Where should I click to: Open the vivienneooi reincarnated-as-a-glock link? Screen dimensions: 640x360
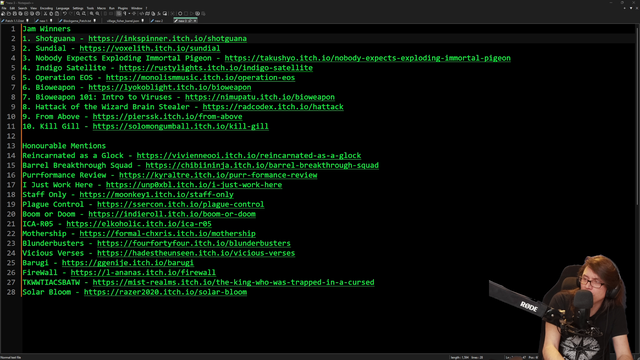[x=249, y=156]
